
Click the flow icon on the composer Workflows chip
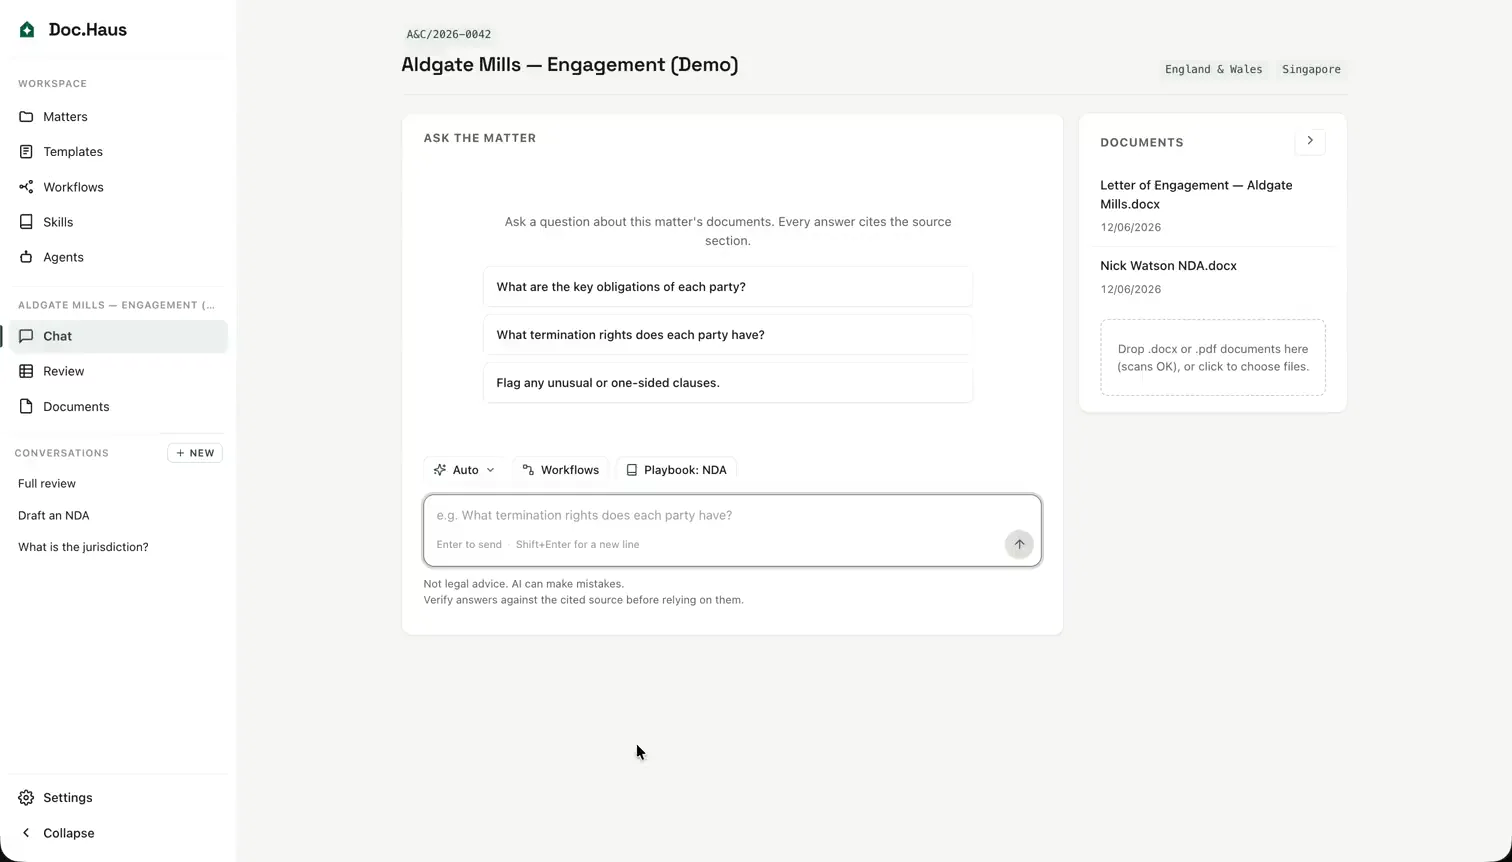pos(528,470)
